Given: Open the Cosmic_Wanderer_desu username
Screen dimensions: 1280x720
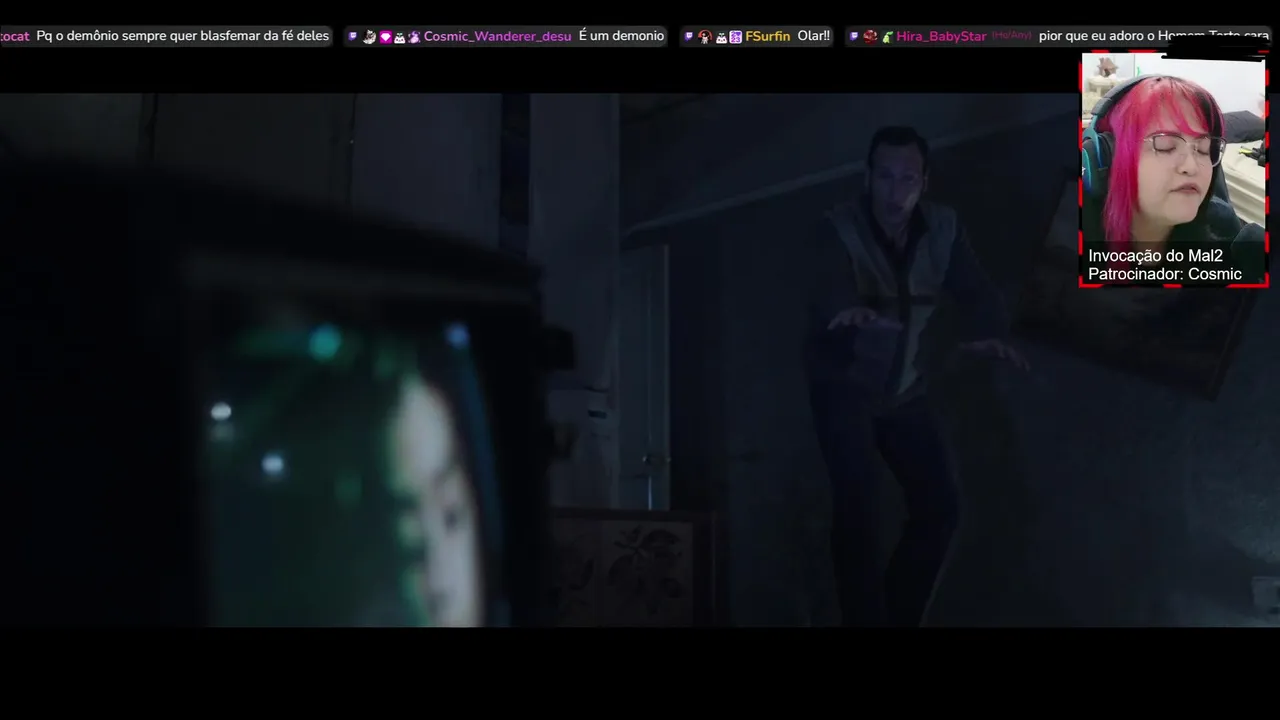Looking at the screenshot, I should (497, 36).
